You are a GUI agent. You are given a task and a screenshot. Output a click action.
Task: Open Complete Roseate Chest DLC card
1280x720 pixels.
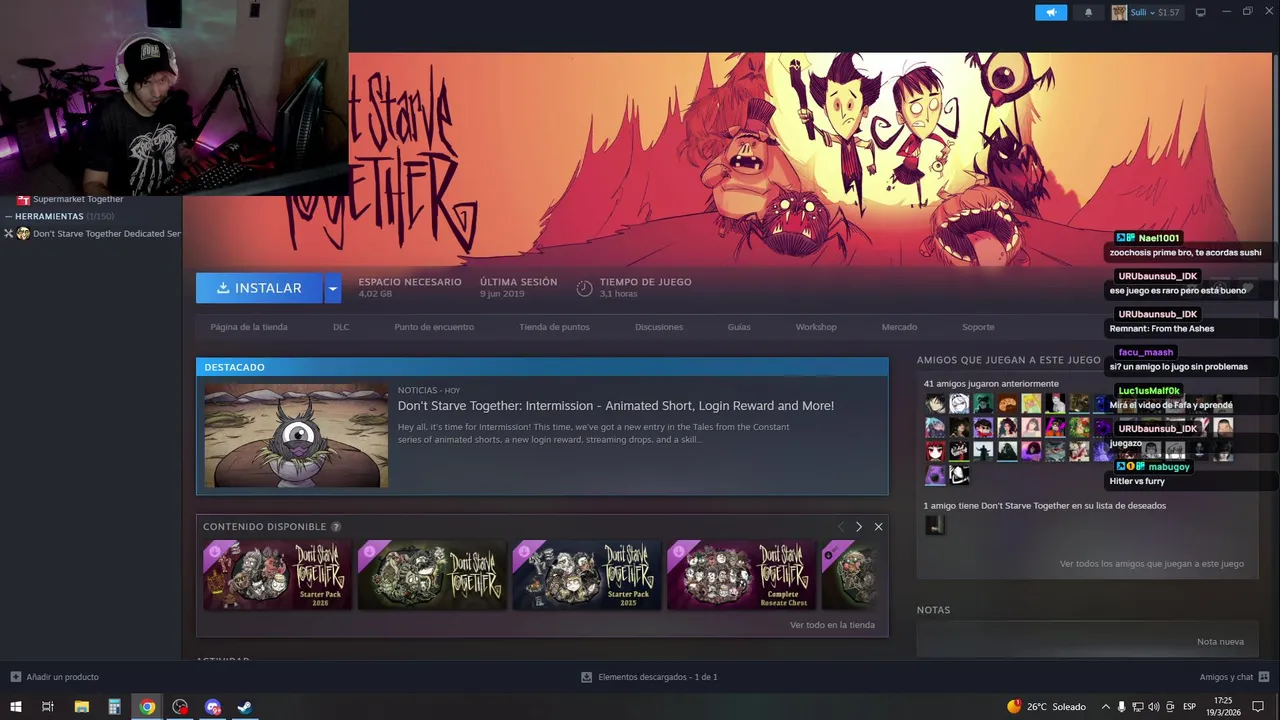741,575
